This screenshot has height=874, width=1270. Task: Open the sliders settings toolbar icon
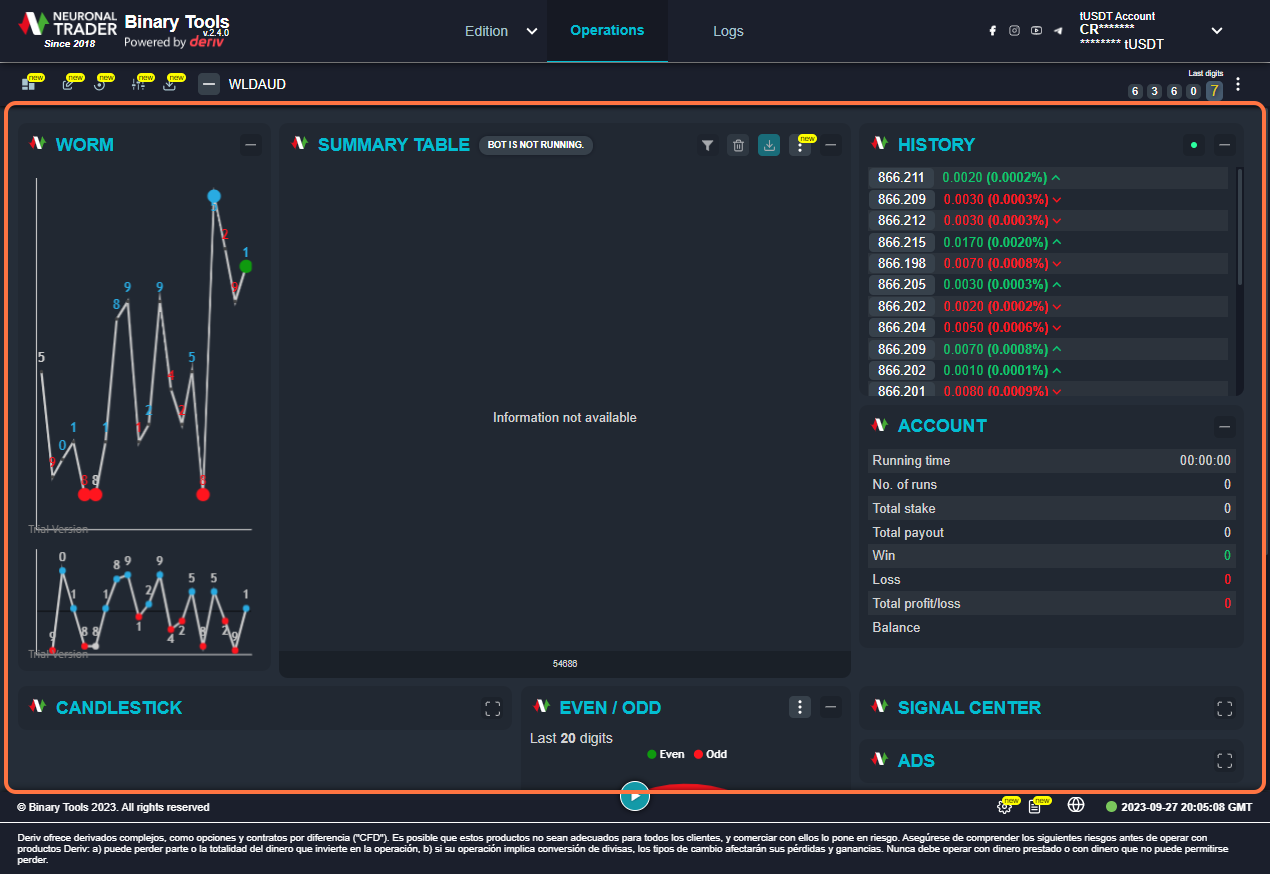139,84
